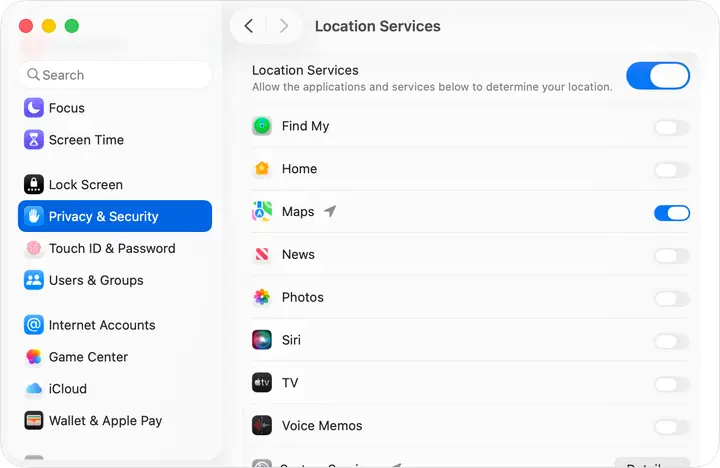720x468 pixels.
Task: Disable the main Location Services switch
Action: pos(657,76)
